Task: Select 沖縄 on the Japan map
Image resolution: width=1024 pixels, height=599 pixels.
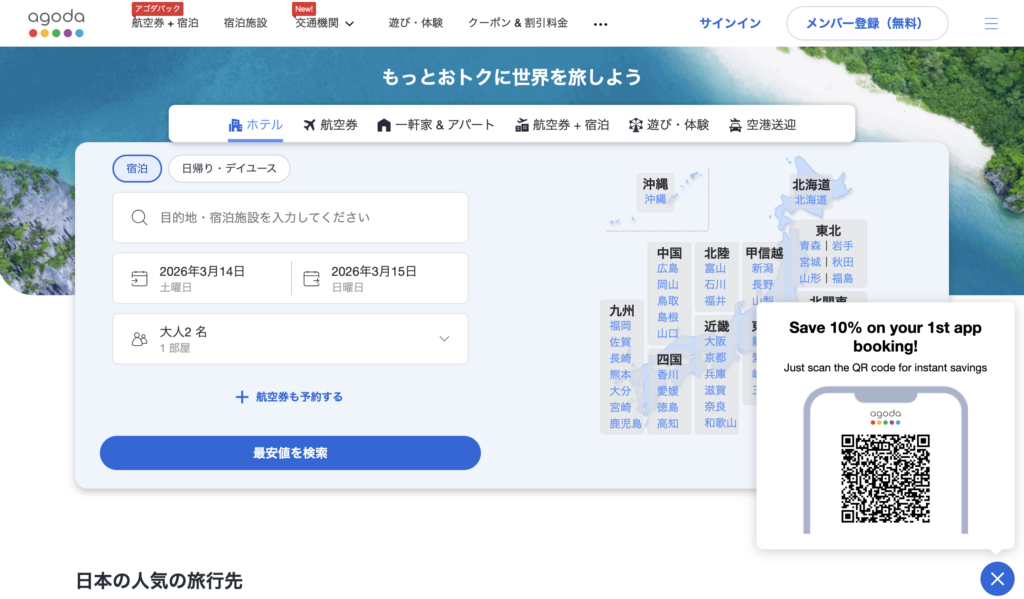Action: click(x=655, y=199)
